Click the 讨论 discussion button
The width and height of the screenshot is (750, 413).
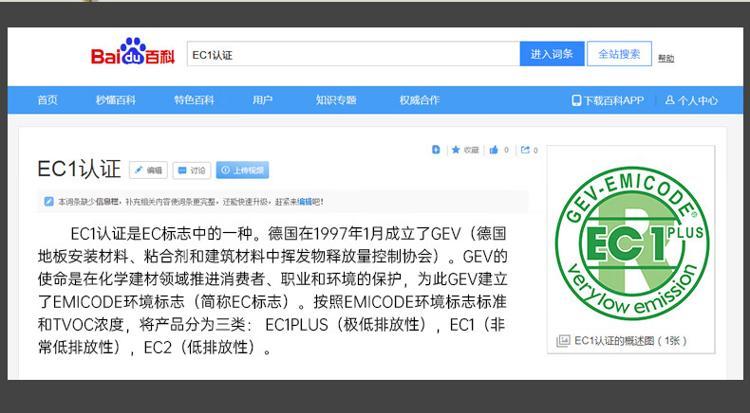[x=191, y=170]
